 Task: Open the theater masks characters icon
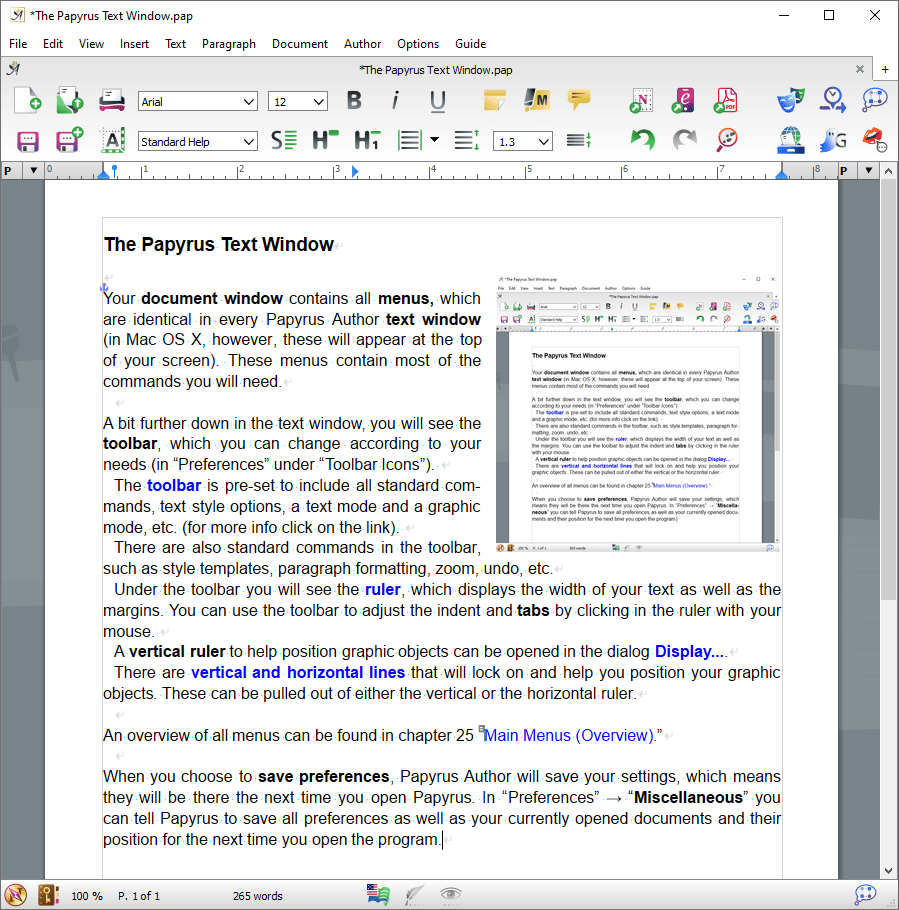point(791,100)
